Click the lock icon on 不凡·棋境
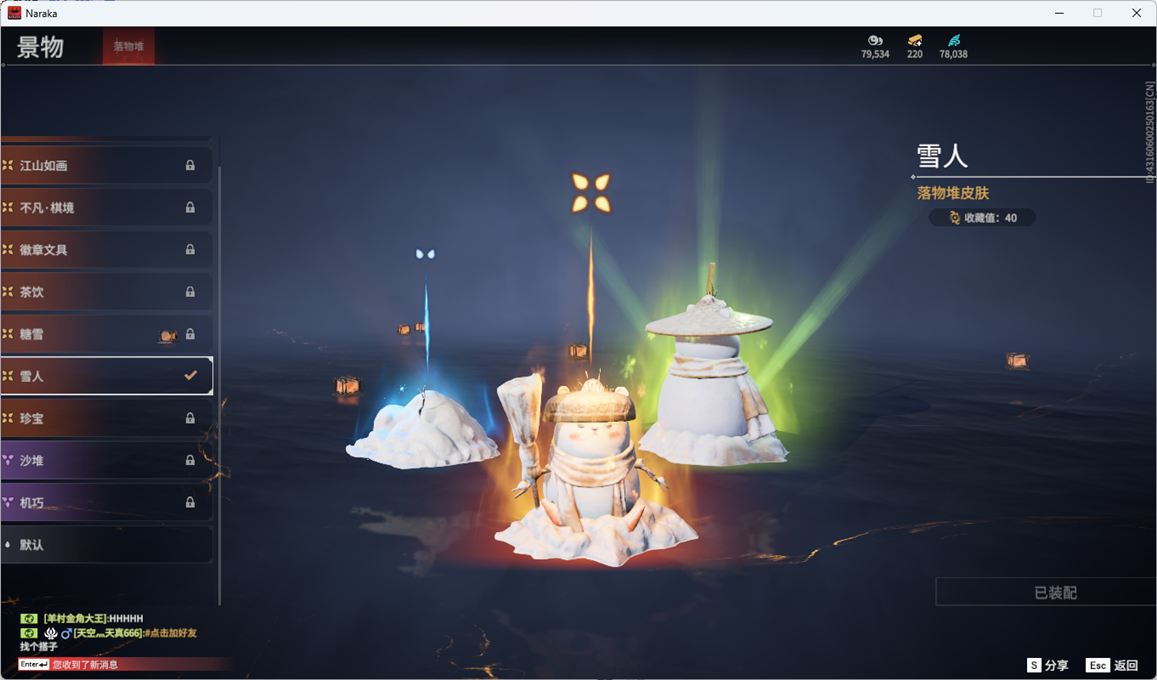 pyautogui.click(x=190, y=207)
